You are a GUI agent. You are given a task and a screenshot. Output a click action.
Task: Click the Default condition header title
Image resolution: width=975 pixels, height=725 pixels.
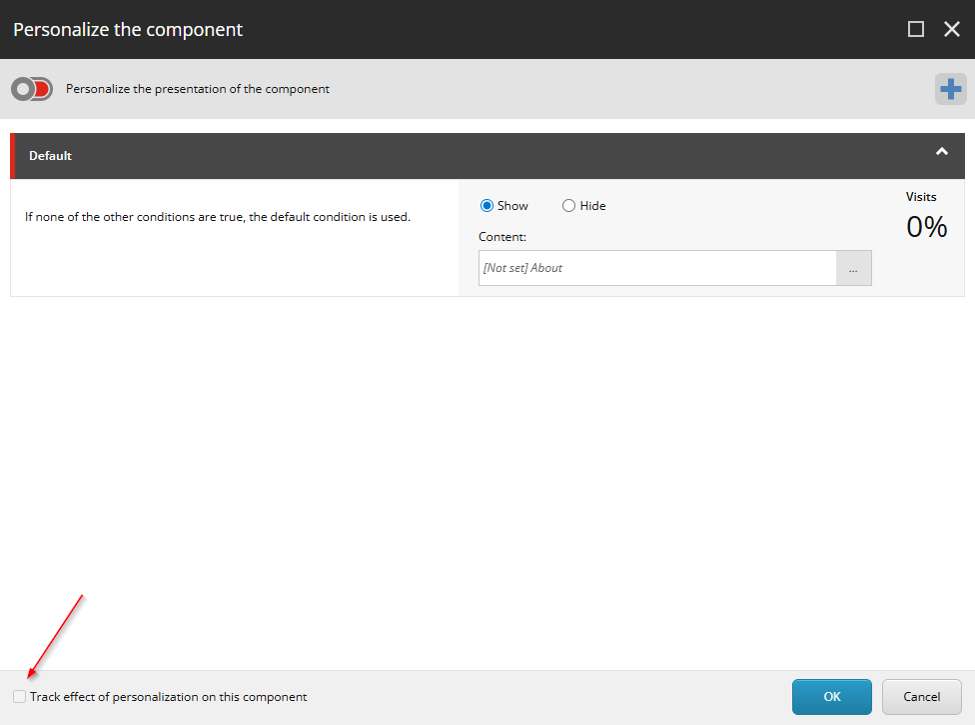[50, 156]
